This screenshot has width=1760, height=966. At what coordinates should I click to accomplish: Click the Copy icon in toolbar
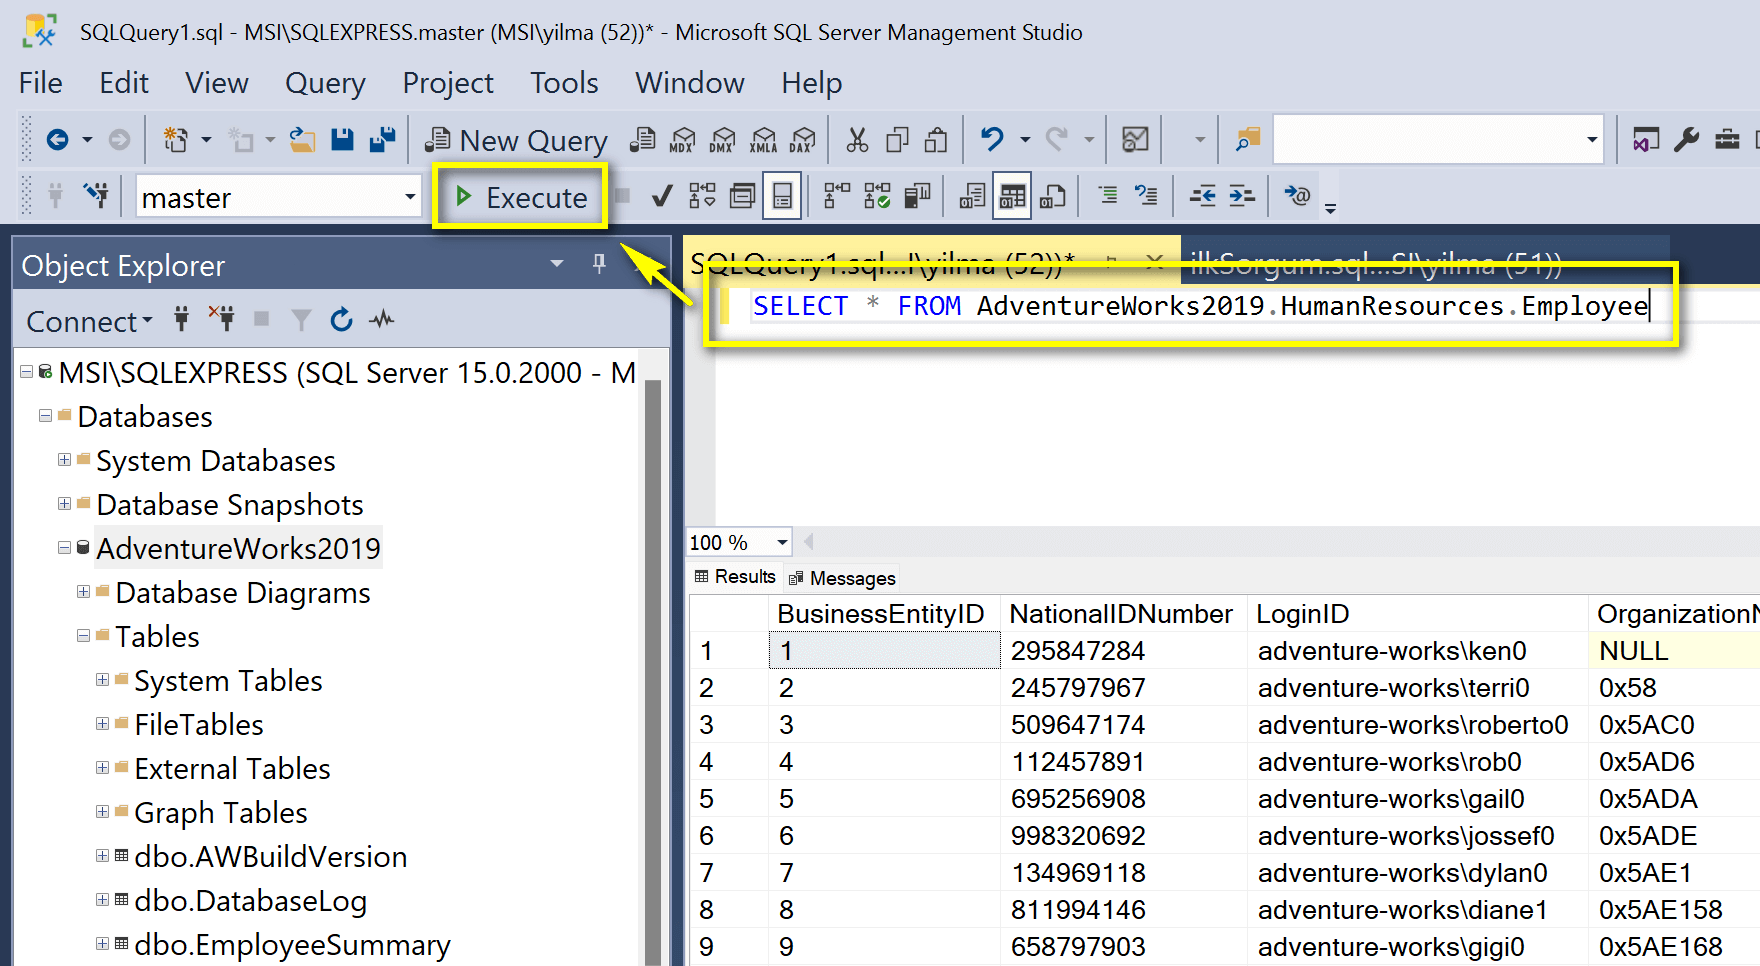coord(897,140)
